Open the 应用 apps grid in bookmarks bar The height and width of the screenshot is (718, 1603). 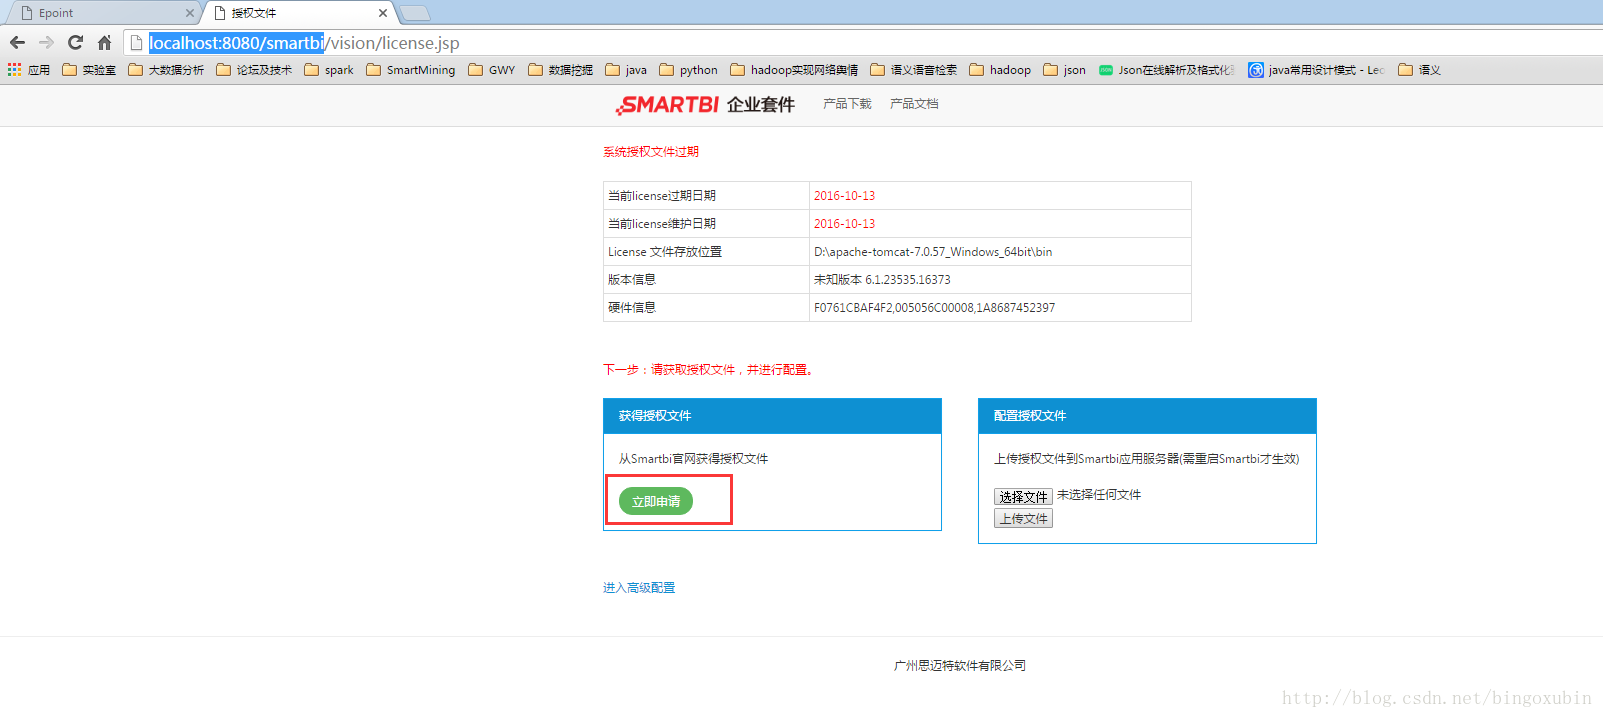click(29, 70)
